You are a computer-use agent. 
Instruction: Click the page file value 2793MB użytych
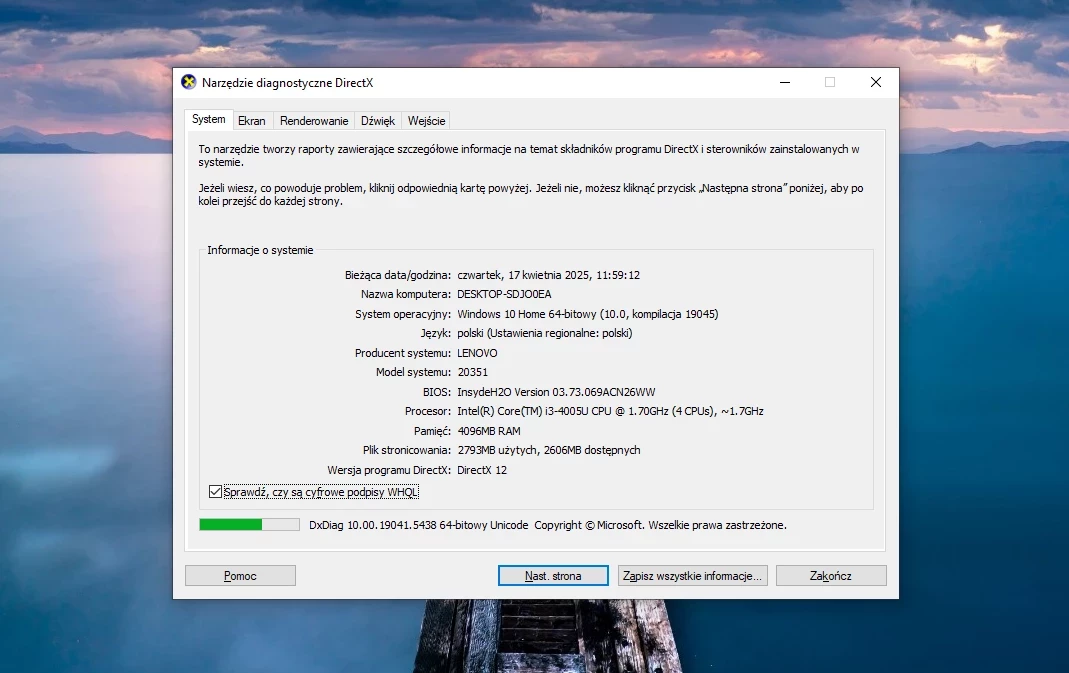[549, 450]
